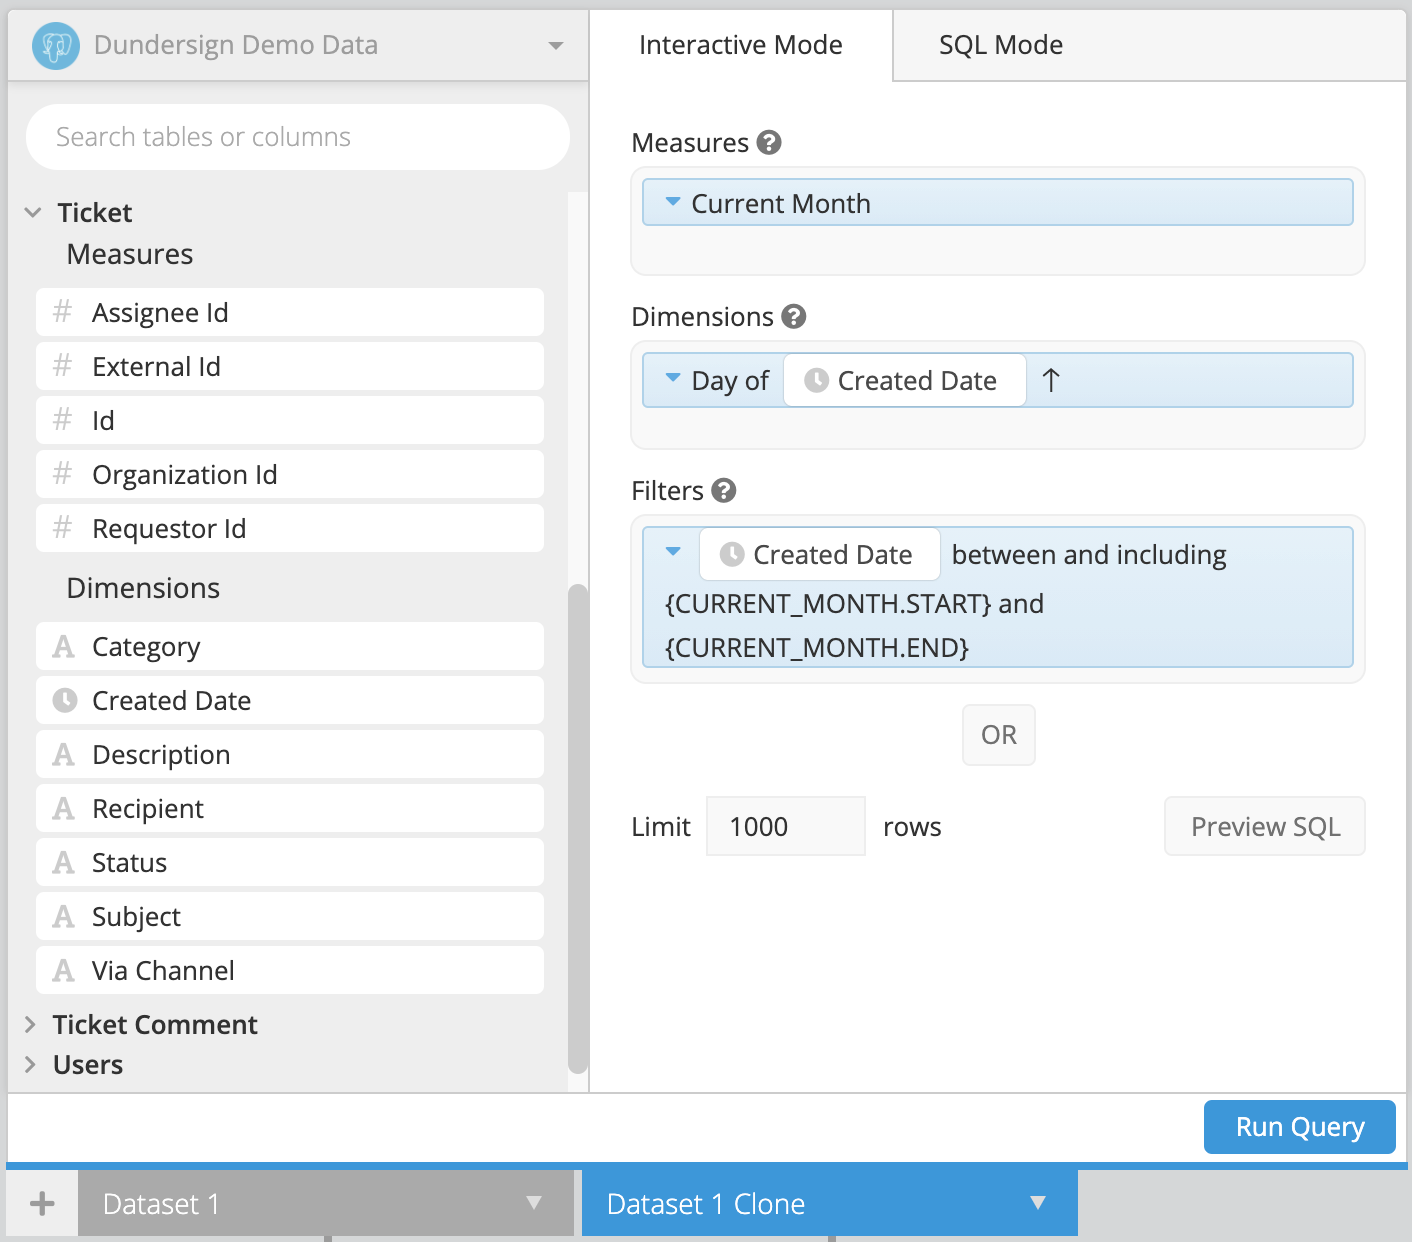Screen dimensions: 1412x1242
Task: Click the hash icon beside External Id
Action: click(63, 366)
